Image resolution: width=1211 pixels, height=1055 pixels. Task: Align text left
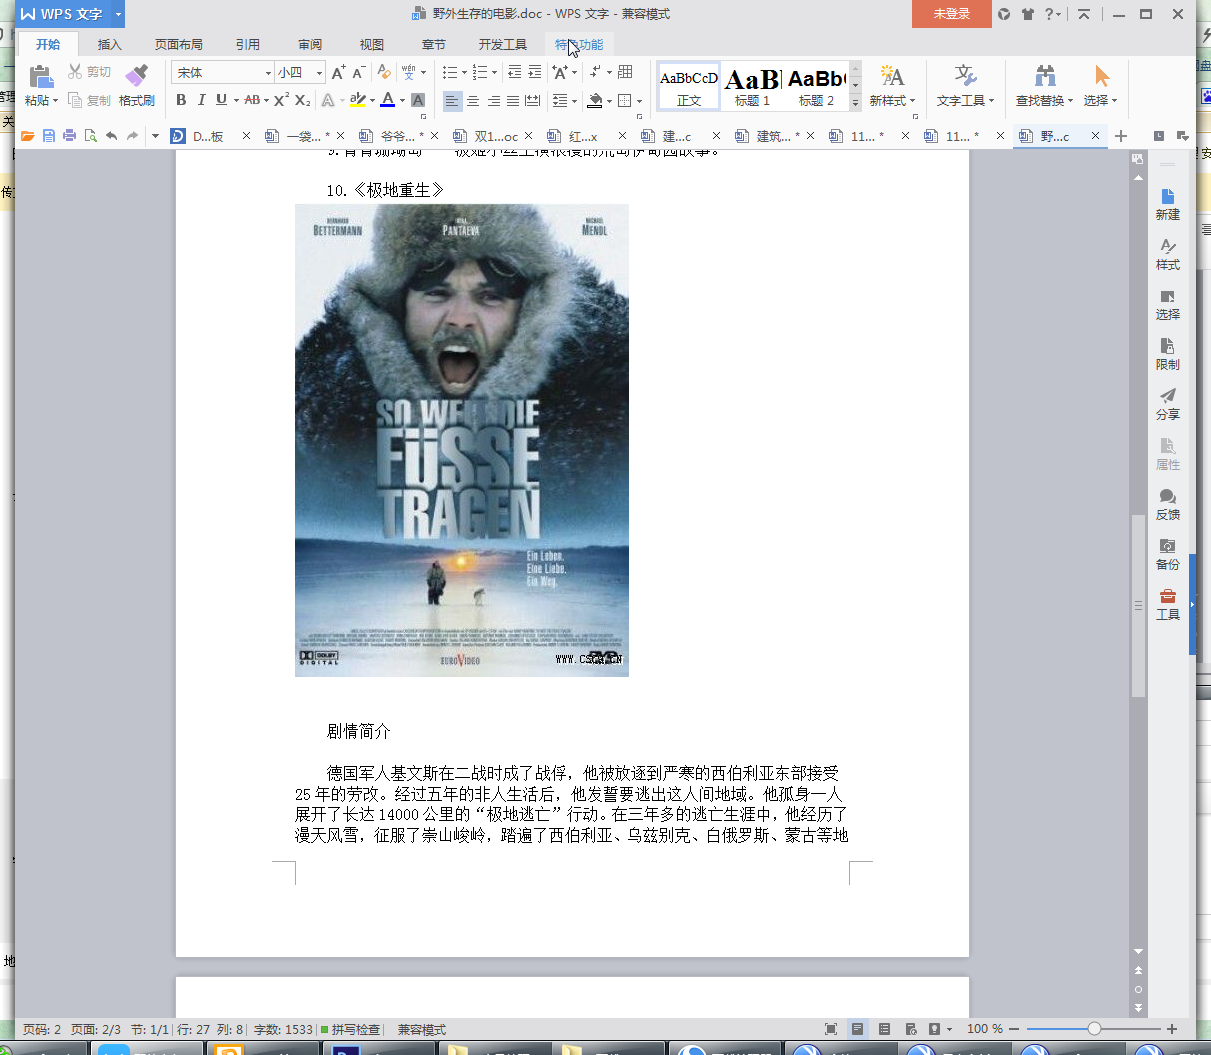tap(452, 100)
